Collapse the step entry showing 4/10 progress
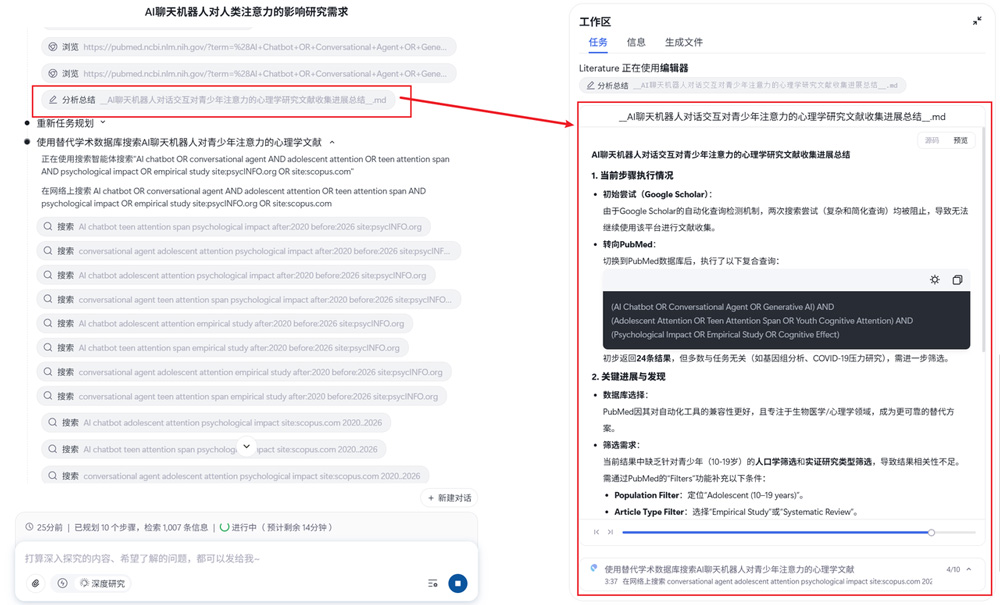The width and height of the screenshot is (1000, 605). [x=967, y=568]
